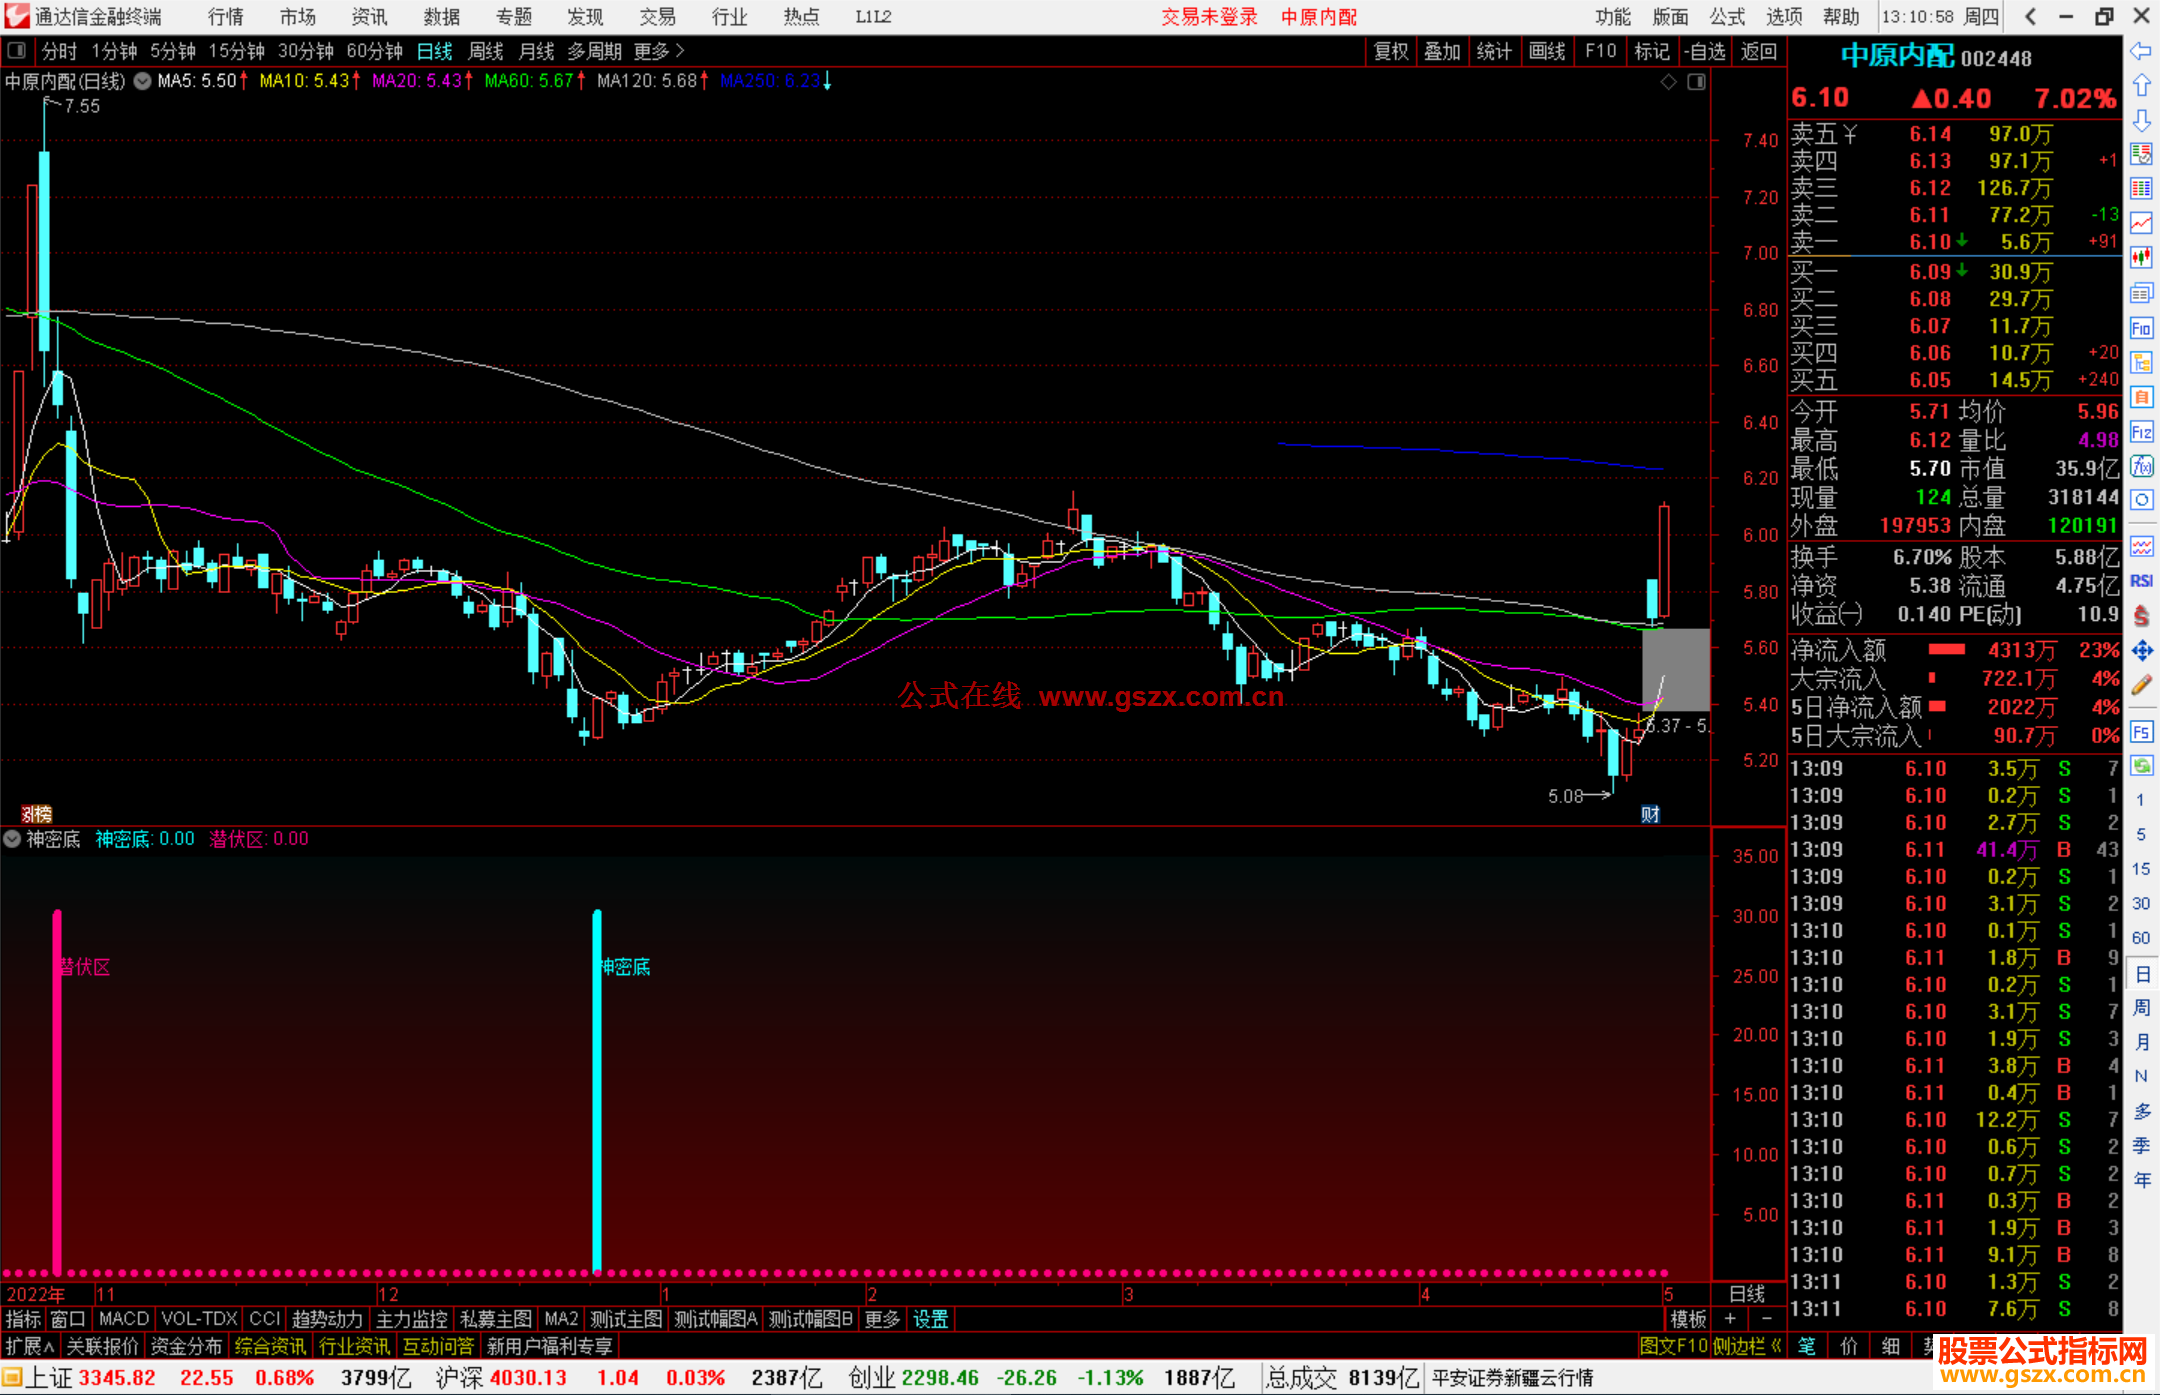
Task: Expand the 更多 periods chevron
Action: pos(680,50)
